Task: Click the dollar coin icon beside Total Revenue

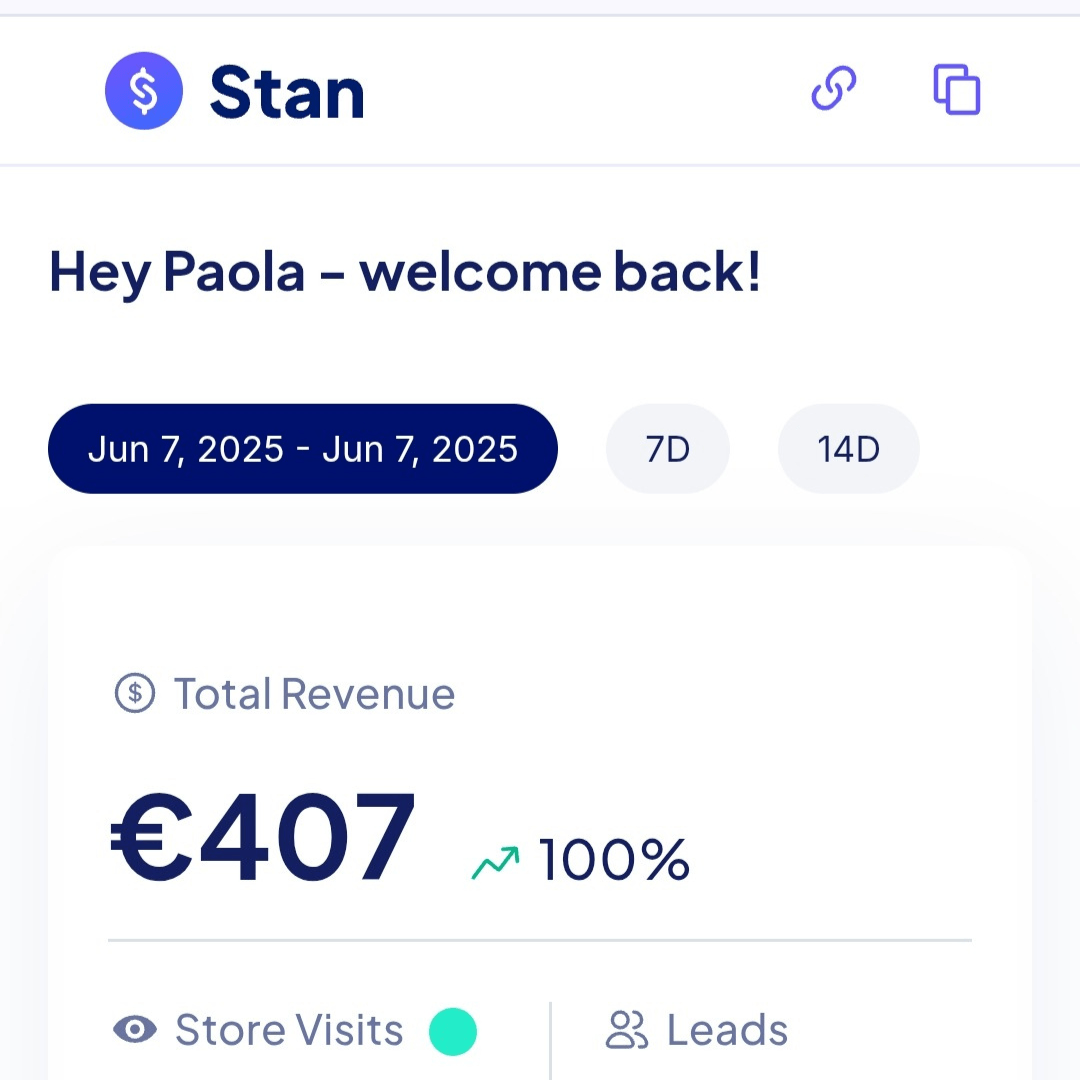Action: point(135,693)
